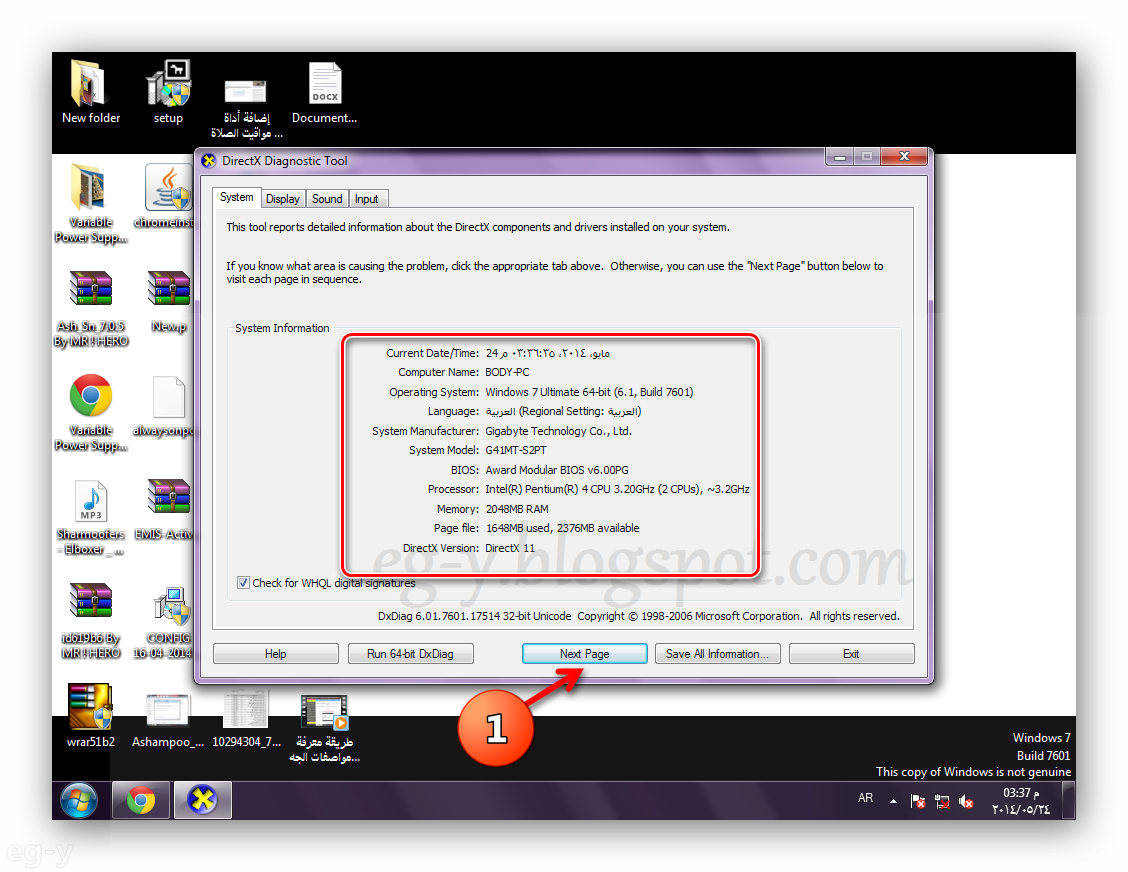This screenshot has height=872, width=1128.
Task: Click the Help button
Action: [276, 653]
